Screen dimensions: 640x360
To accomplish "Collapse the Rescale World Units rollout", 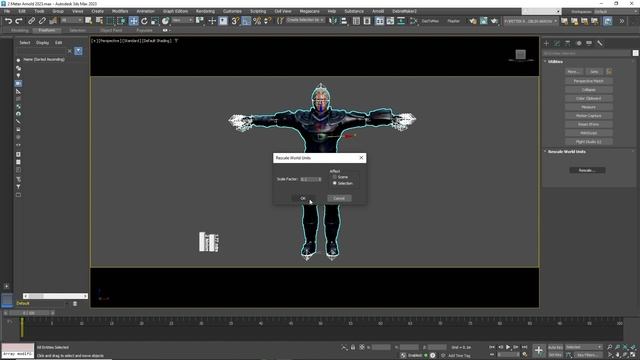I will (x=545, y=151).
